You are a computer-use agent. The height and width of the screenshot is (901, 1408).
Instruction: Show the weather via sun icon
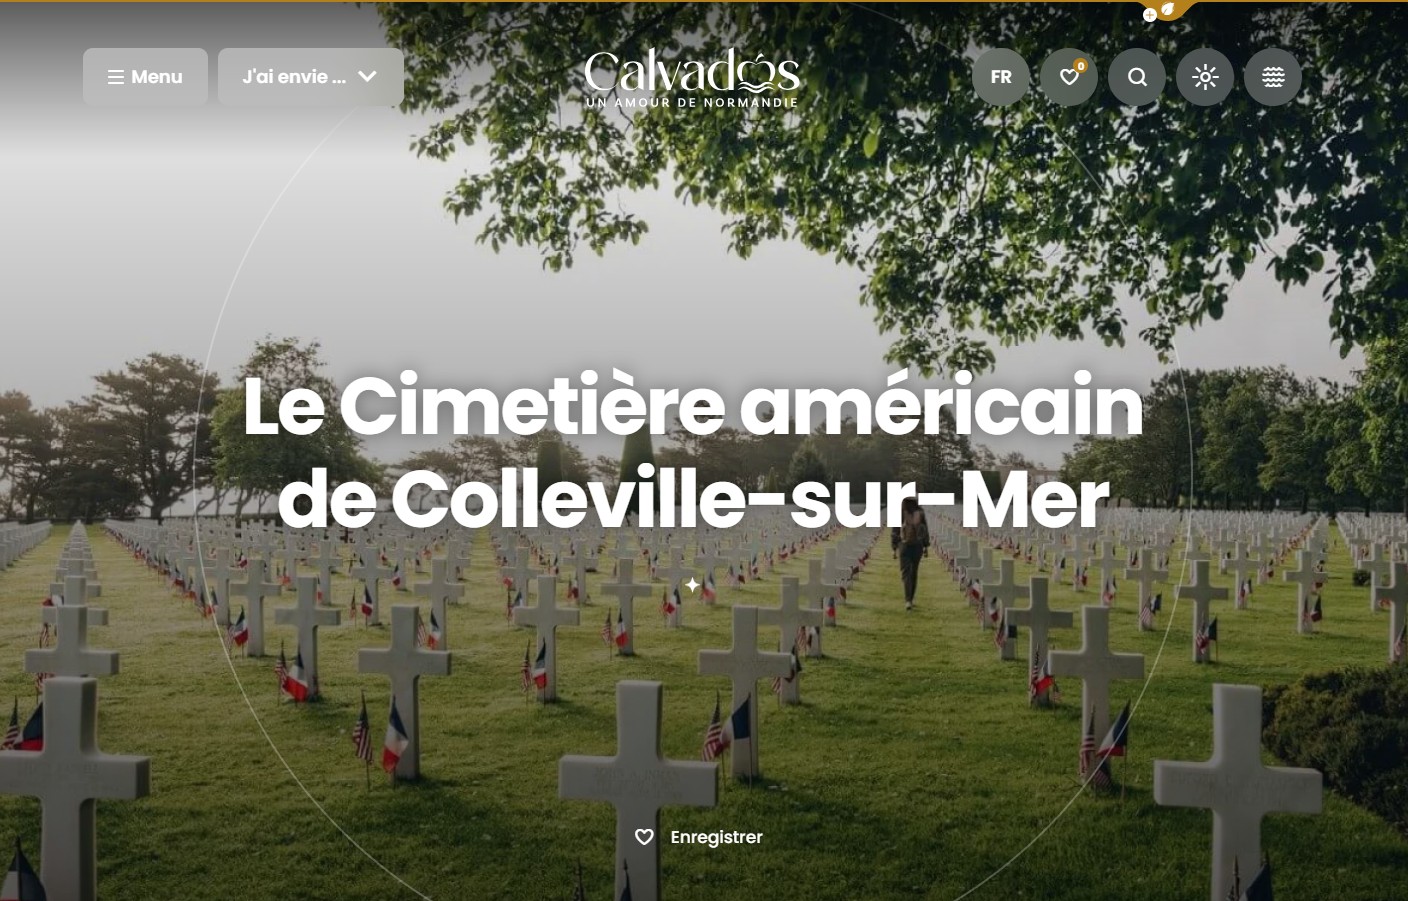(1205, 77)
